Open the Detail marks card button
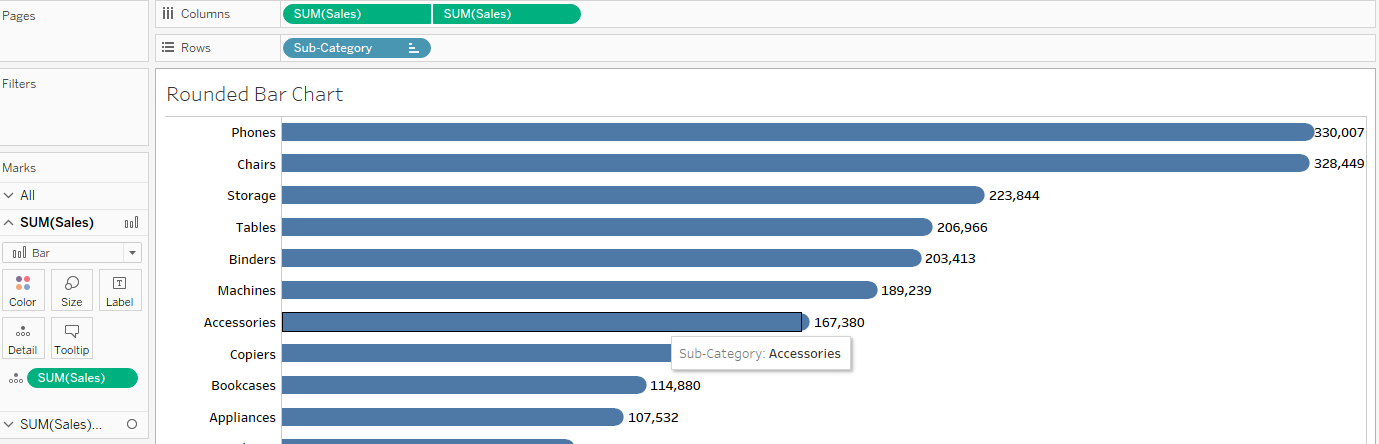Screen dimensions: 1379x444 [x=22, y=338]
